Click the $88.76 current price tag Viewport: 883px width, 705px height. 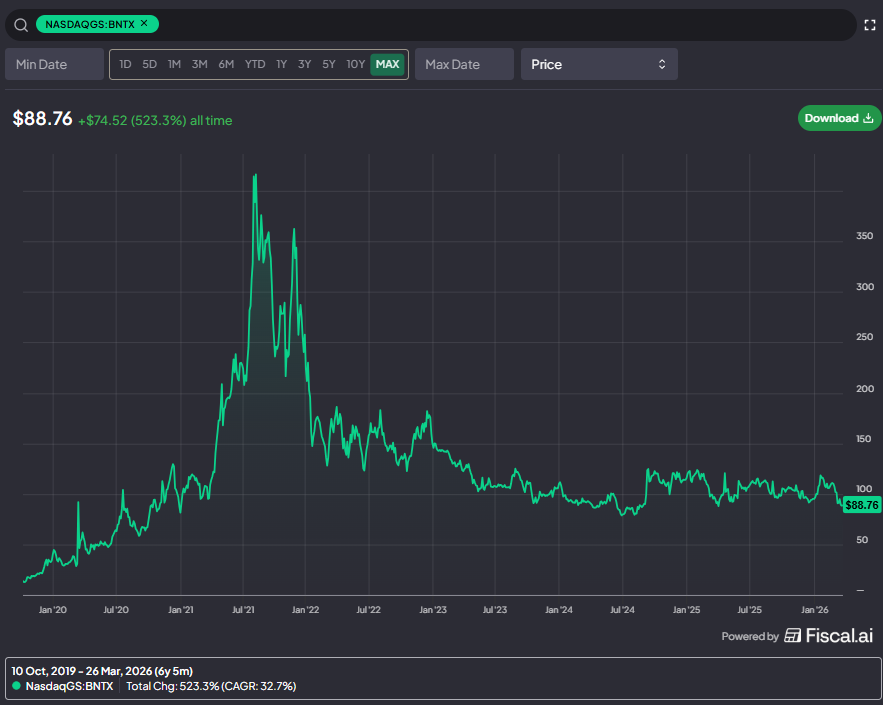862,505
